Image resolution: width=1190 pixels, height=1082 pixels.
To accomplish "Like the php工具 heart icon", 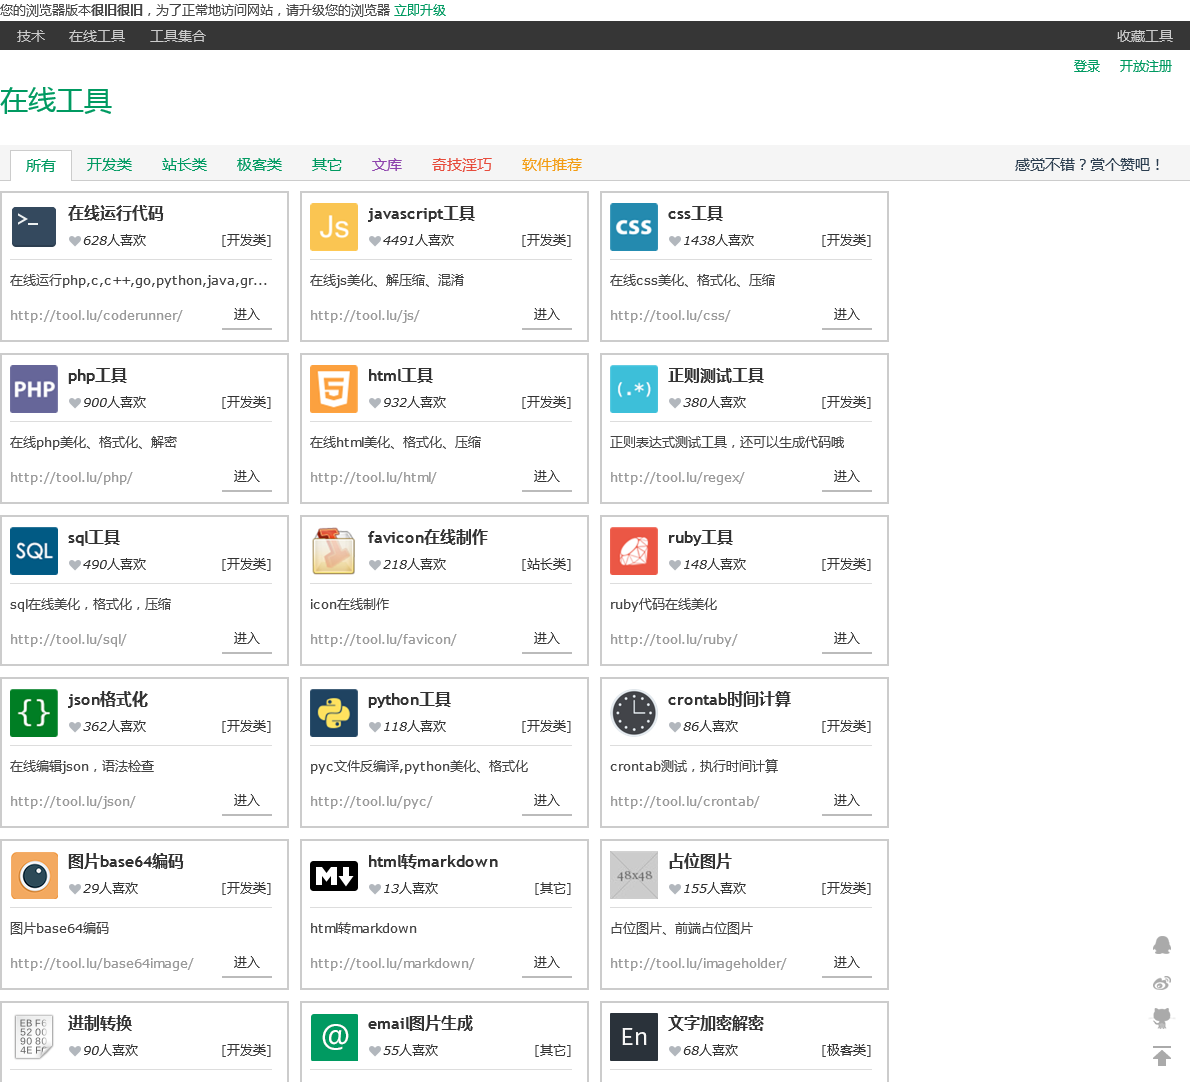I will pos(74,403).
